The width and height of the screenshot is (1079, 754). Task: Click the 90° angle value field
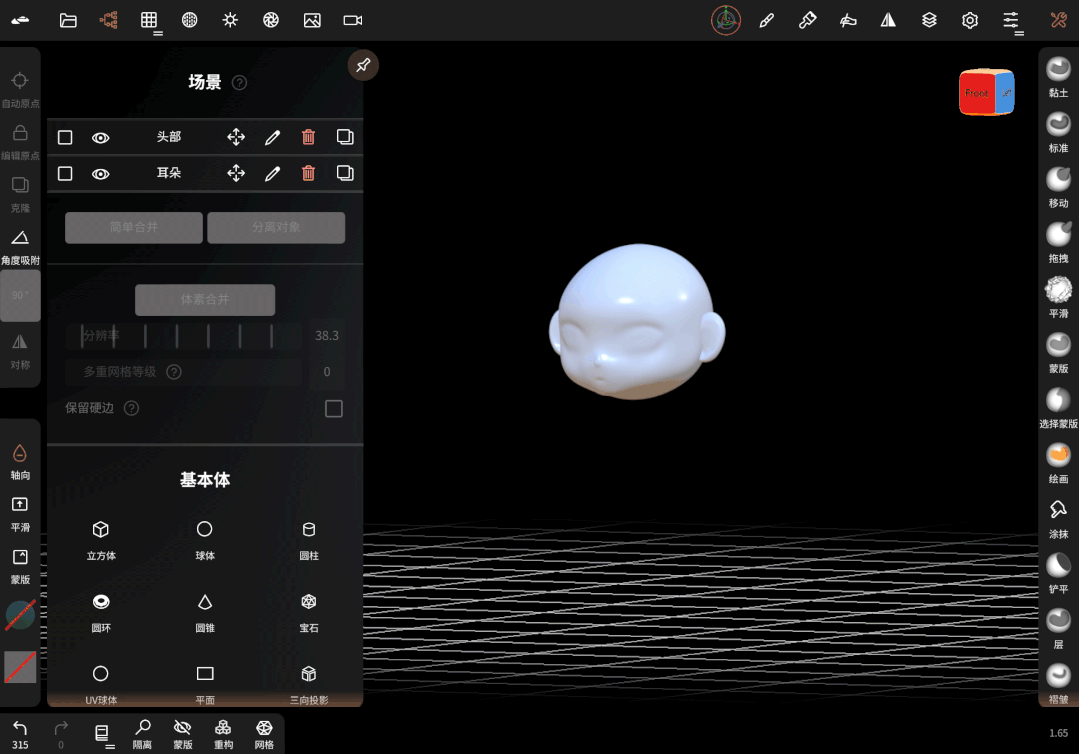20,295
